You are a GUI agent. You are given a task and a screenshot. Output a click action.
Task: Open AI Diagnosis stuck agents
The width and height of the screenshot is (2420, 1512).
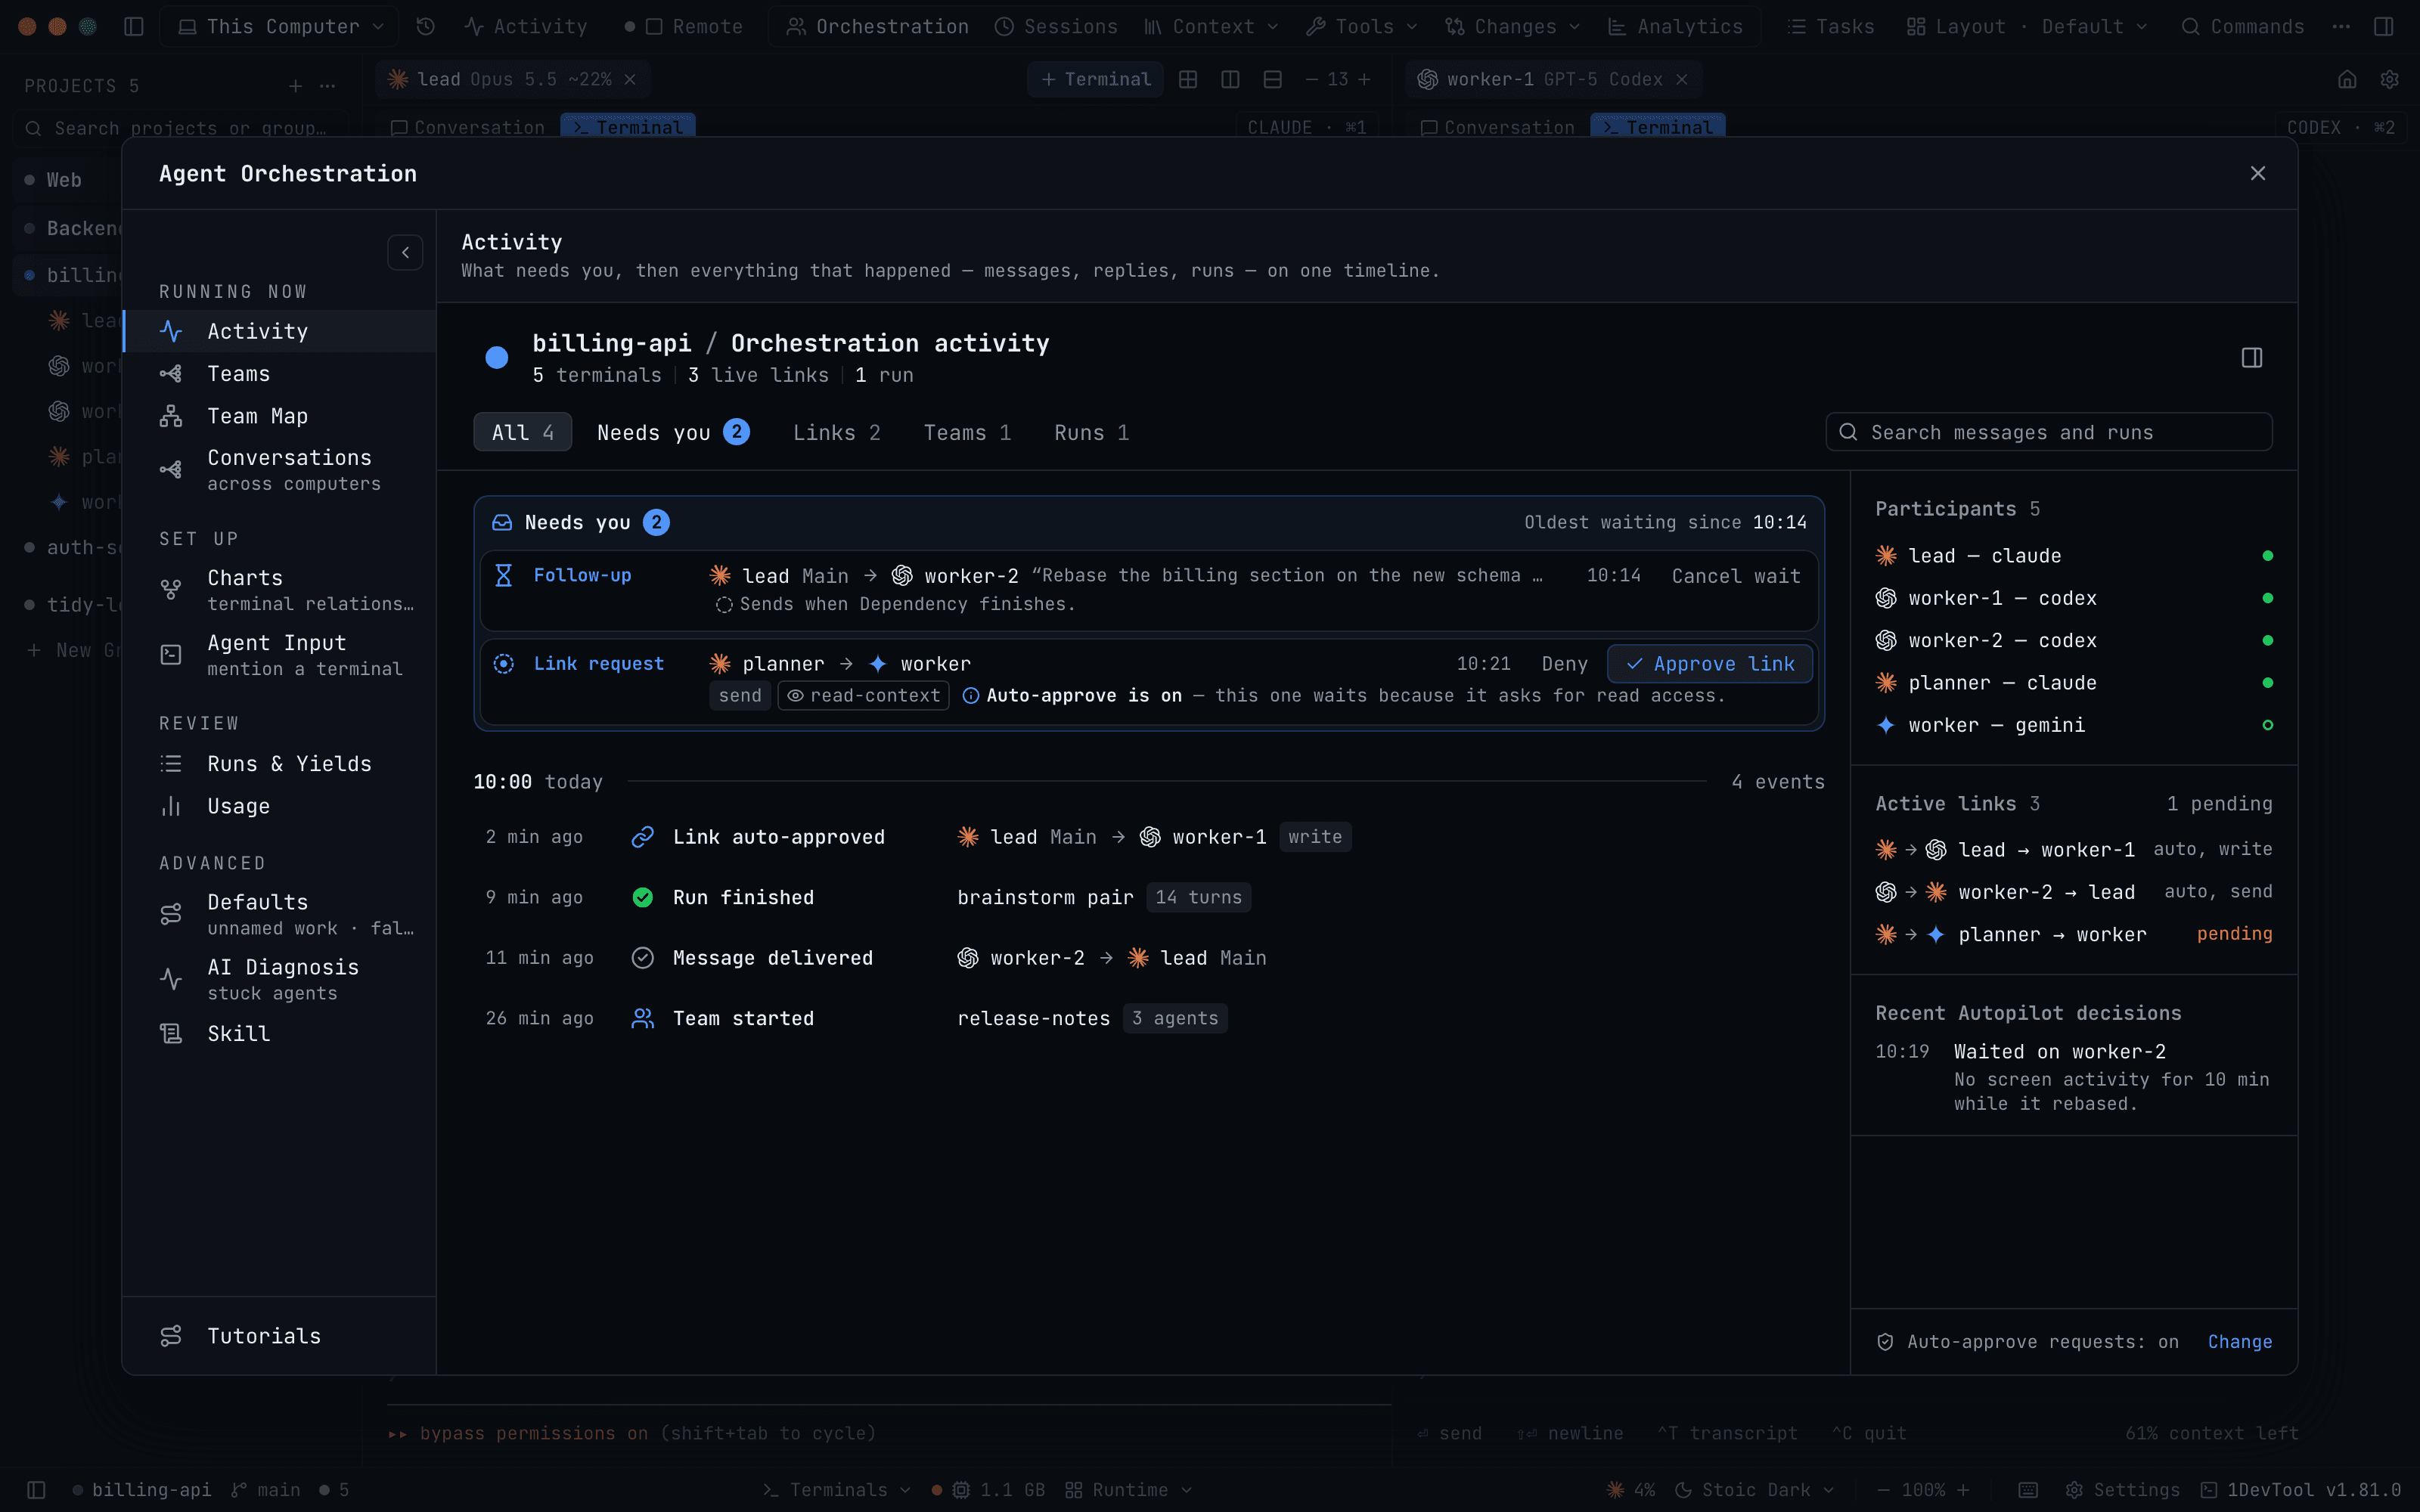point(279,979)
